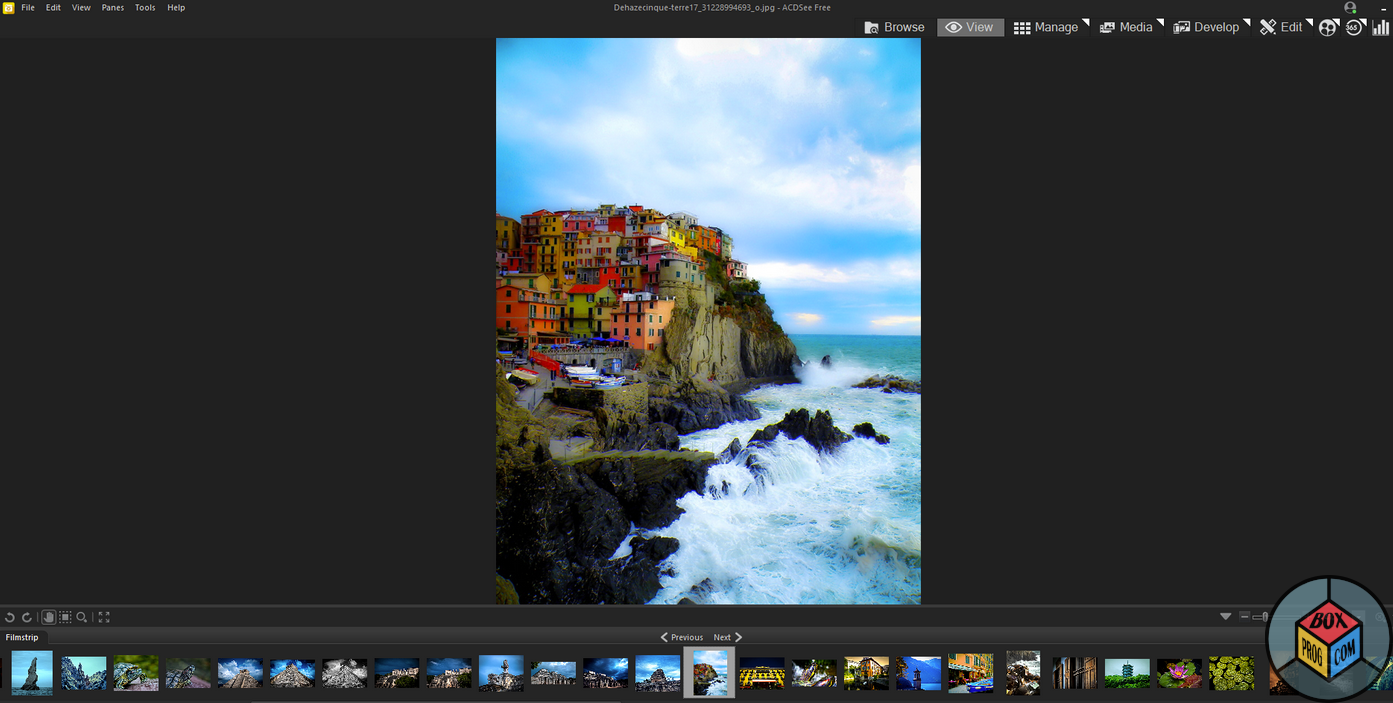Select the black and white pyramid thumbnail
Image resolution: width=1393 pixels, height=703 pixels.
(344, 673)
